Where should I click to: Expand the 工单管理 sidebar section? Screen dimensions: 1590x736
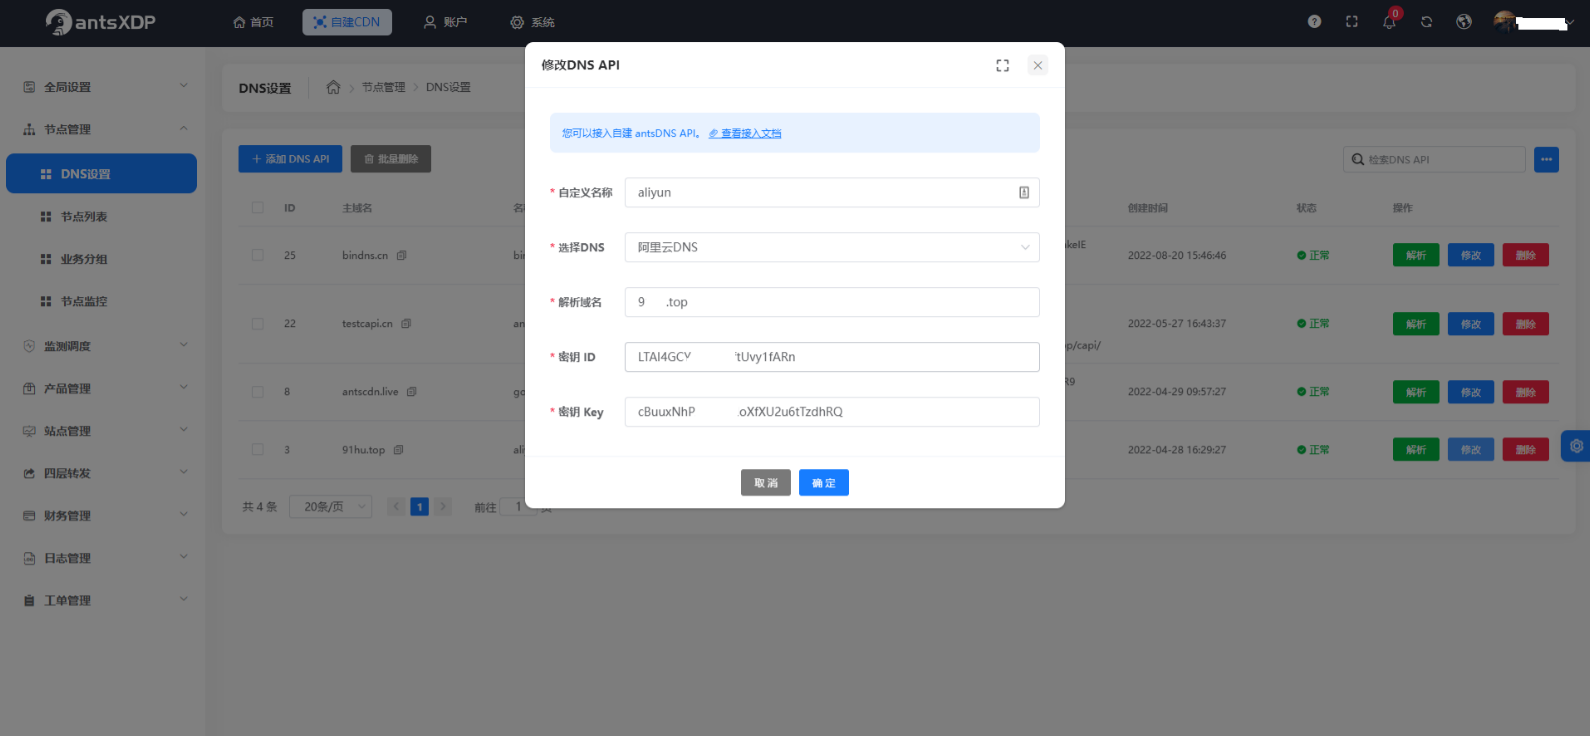pos(103,600)
